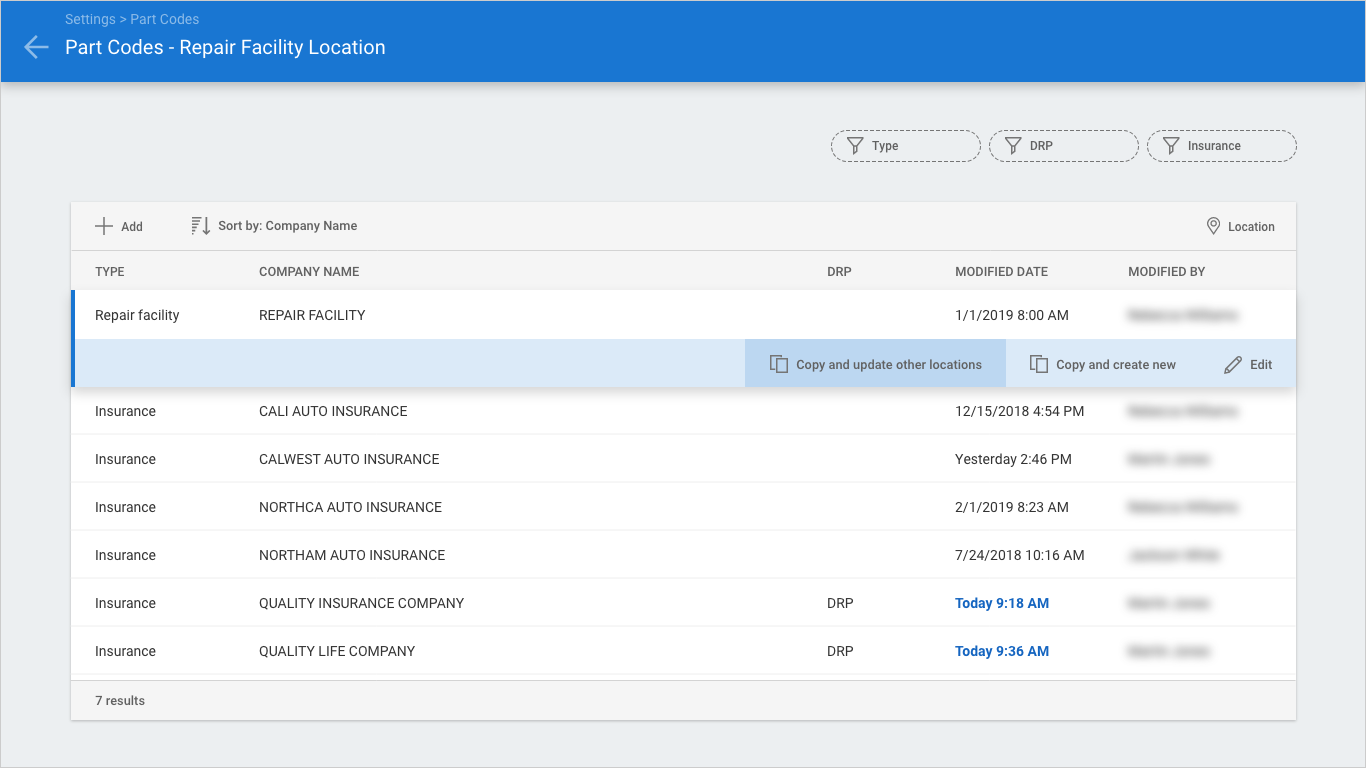Select the QUALITY INSURANCE COMPANY row
The image size is (1366, 768).
(361, 603)
